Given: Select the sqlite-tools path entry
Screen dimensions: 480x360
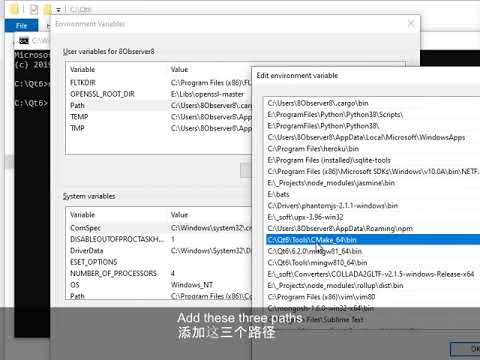Looking at the screenshot, I should pyautogui.click(x=373, y=160).
